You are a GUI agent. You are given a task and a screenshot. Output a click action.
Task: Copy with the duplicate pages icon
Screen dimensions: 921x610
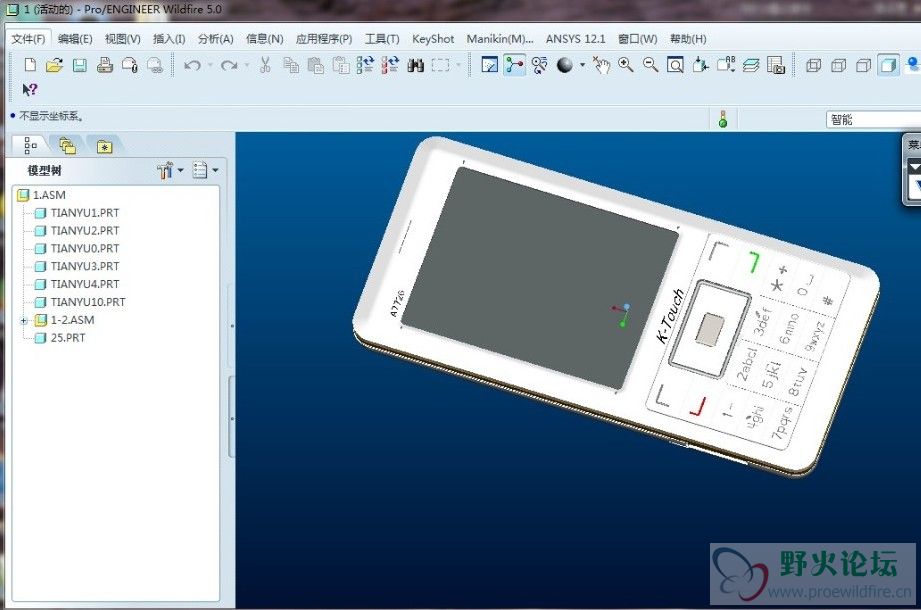tap(291, 65)
